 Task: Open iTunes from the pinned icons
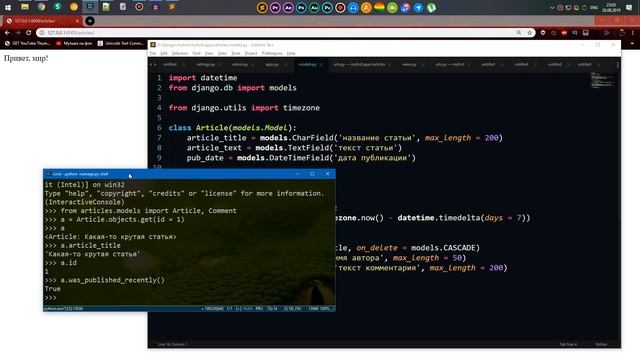point(405,7)
